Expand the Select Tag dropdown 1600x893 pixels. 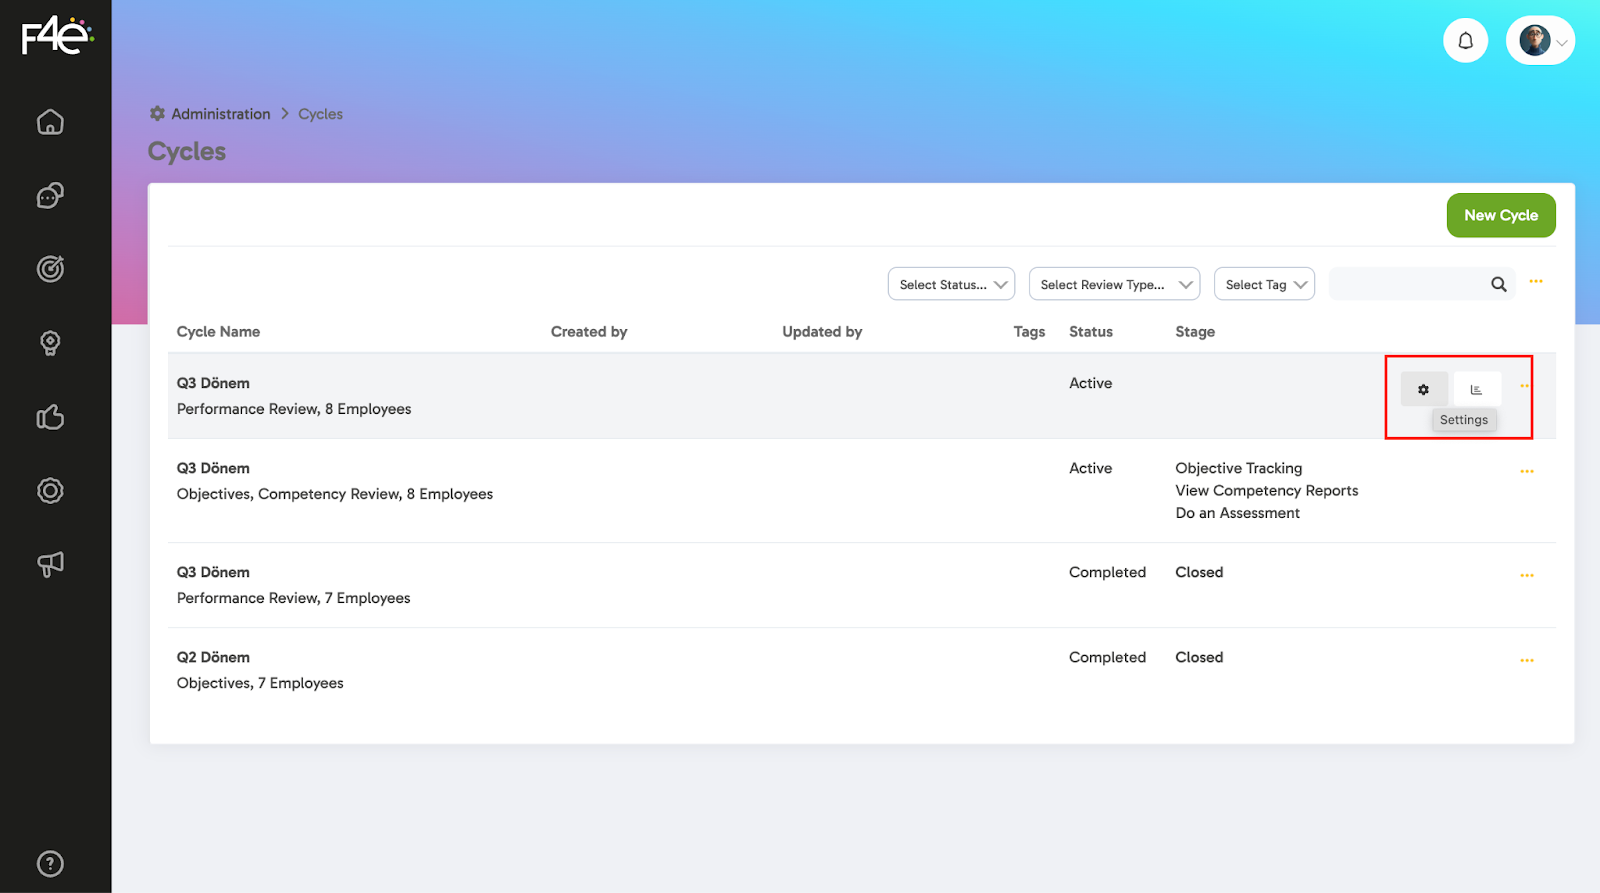coord(1264,284)
